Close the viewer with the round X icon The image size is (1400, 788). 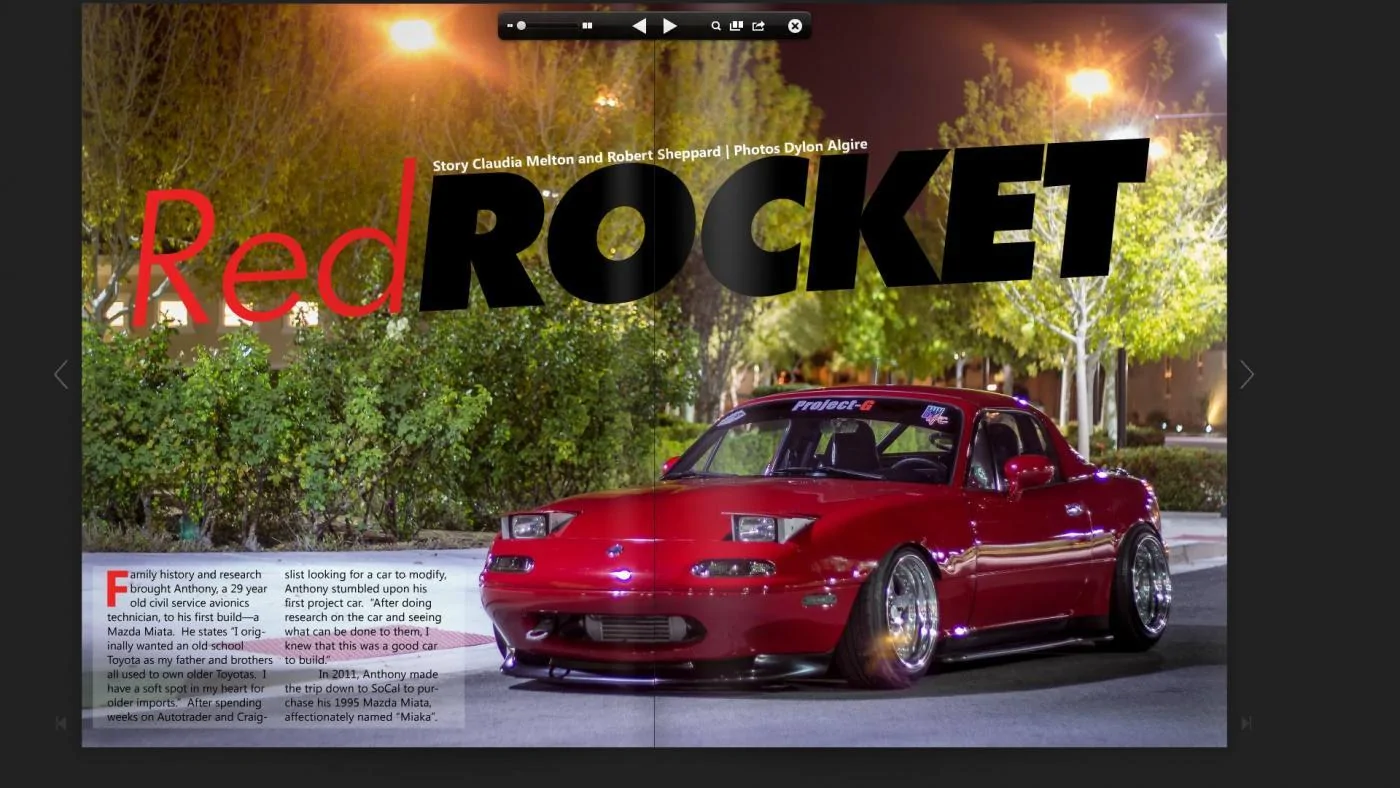click(x=795, y=26)
